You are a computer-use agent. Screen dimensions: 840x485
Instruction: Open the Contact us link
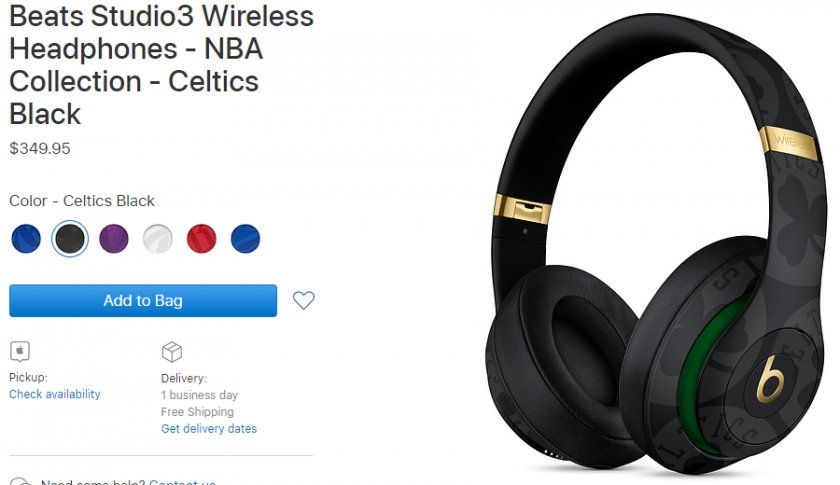coord(183,481)
